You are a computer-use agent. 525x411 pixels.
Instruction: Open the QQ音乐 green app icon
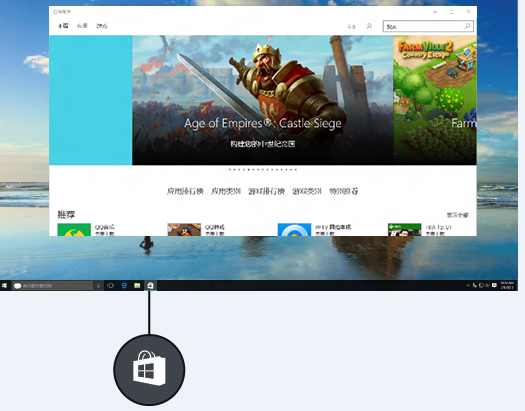tap(74, 230)
